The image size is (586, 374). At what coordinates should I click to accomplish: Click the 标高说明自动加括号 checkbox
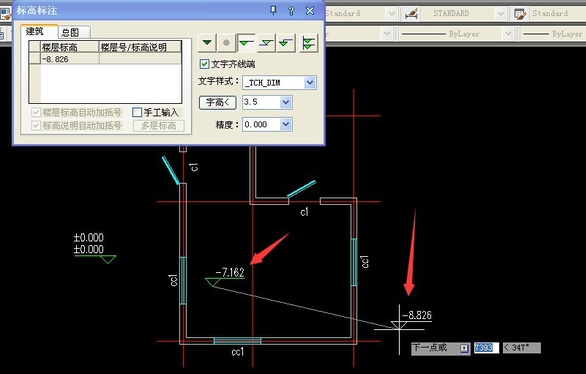36,125
